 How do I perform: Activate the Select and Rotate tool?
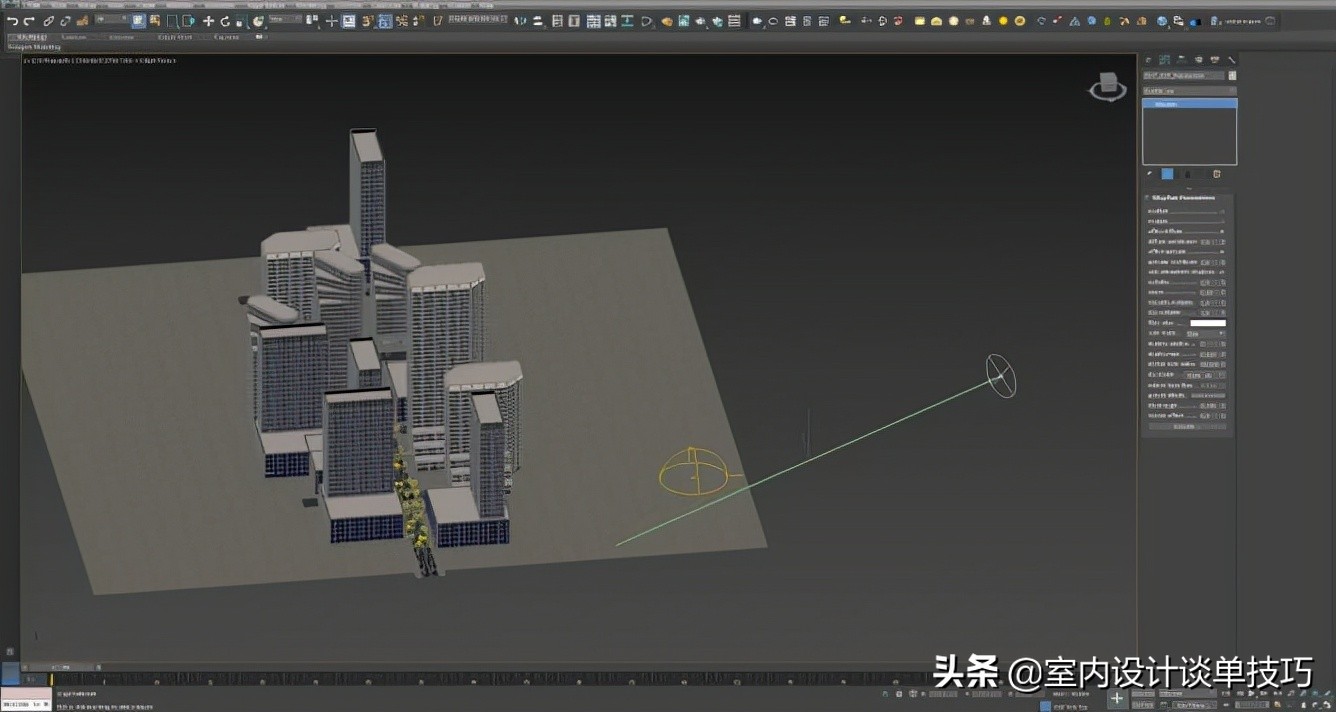pos(224,18)
